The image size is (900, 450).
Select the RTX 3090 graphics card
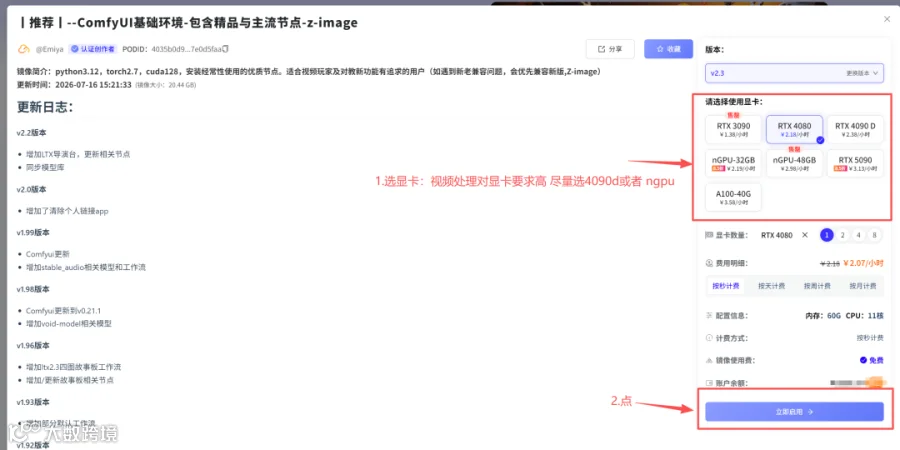coord(734,129)
